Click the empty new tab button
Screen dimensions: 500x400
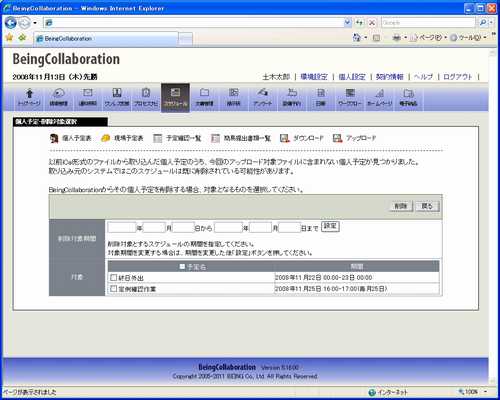pos(186,39)
